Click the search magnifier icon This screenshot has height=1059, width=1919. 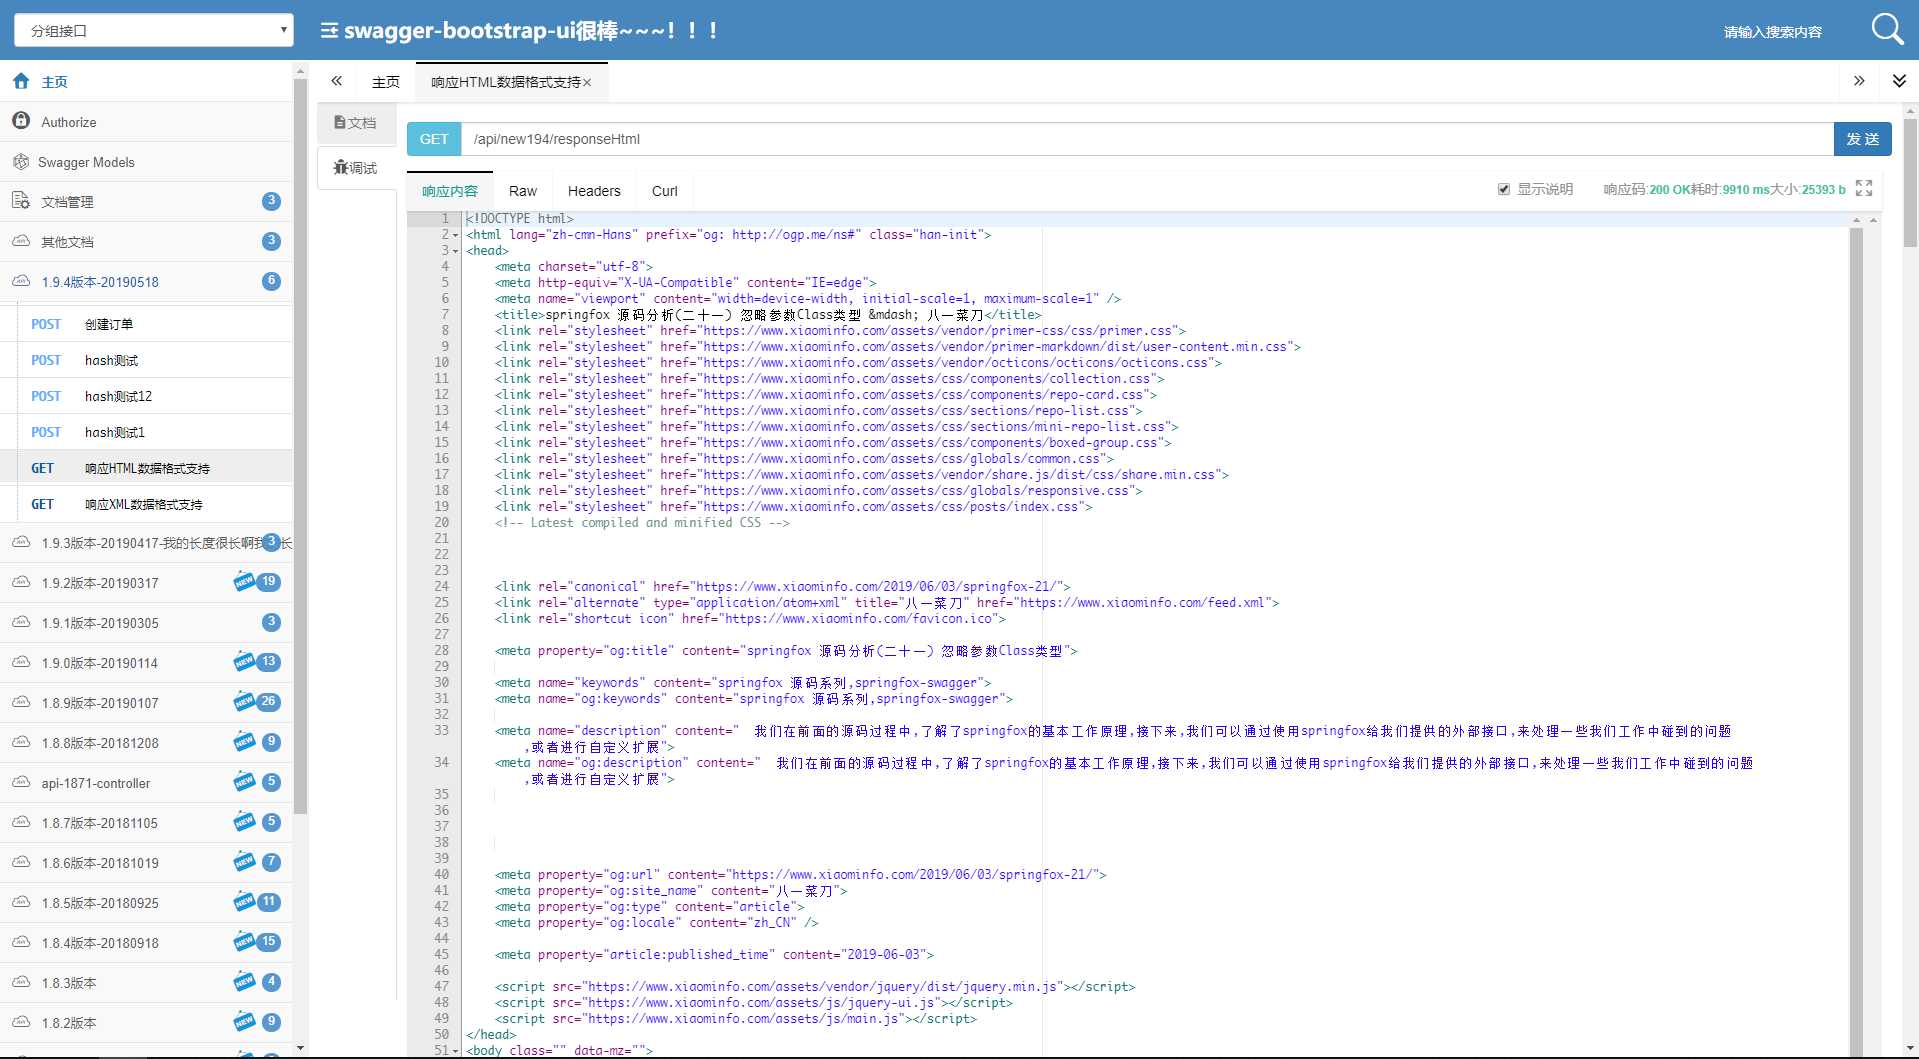pyautogui.click(x=1887, y=29)
